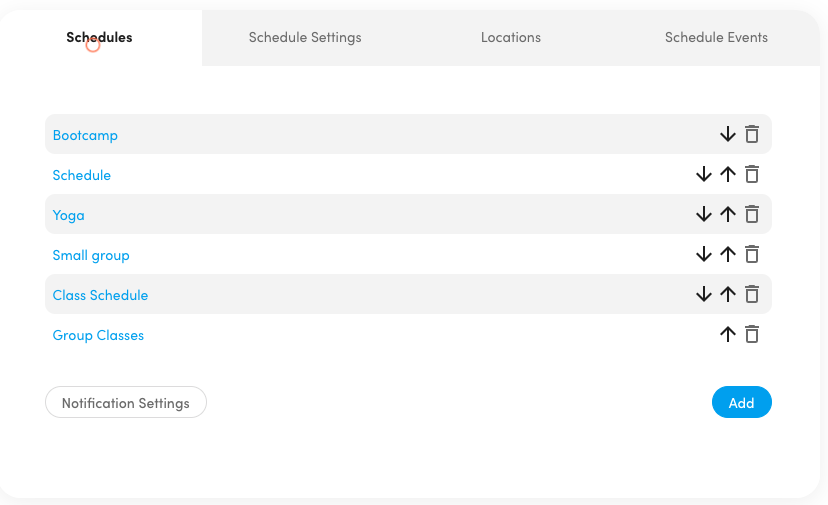Image resolution: width=828 pixels, height=505 pixels.
Task: Click the Notification Settings button
Action: click(x=126, y=403)
